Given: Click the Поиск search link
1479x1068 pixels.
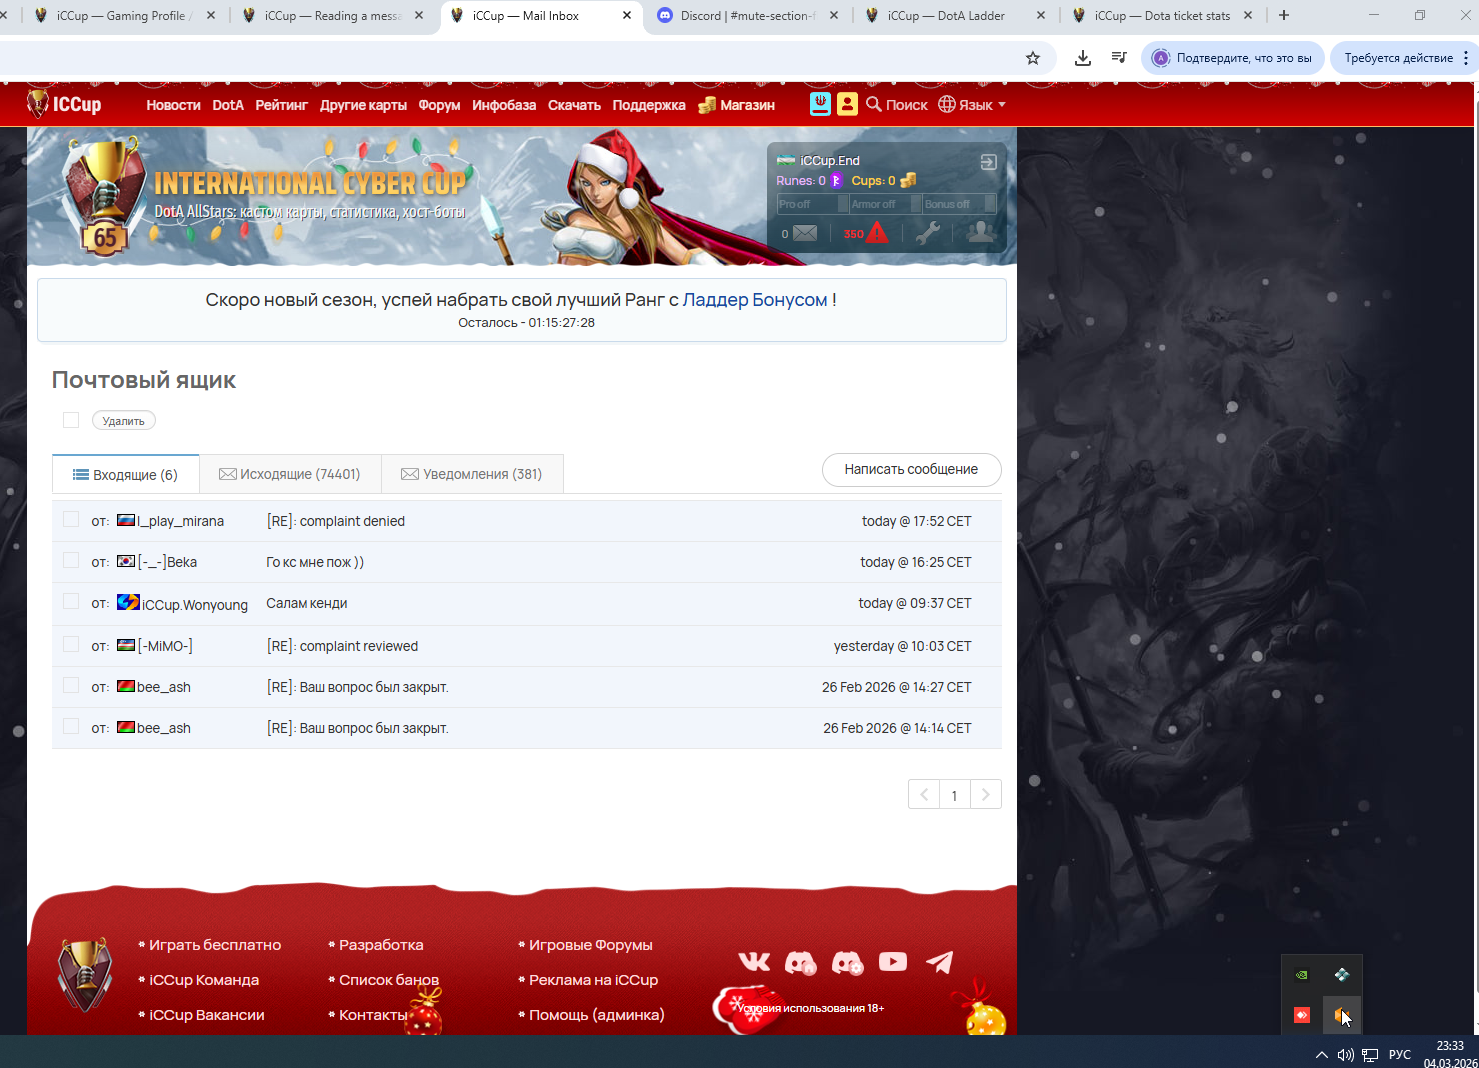Looking at the screenshot, I should [x=897, y=105].
